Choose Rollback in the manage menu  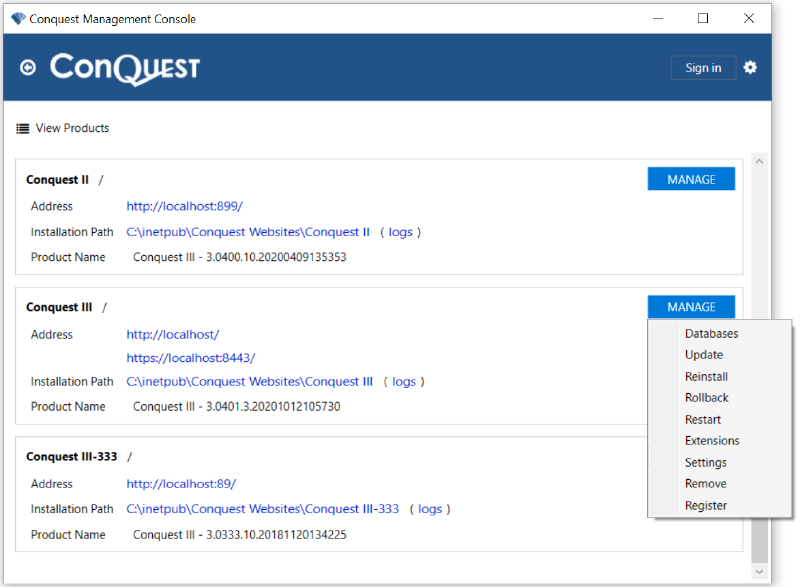(706, 398)
